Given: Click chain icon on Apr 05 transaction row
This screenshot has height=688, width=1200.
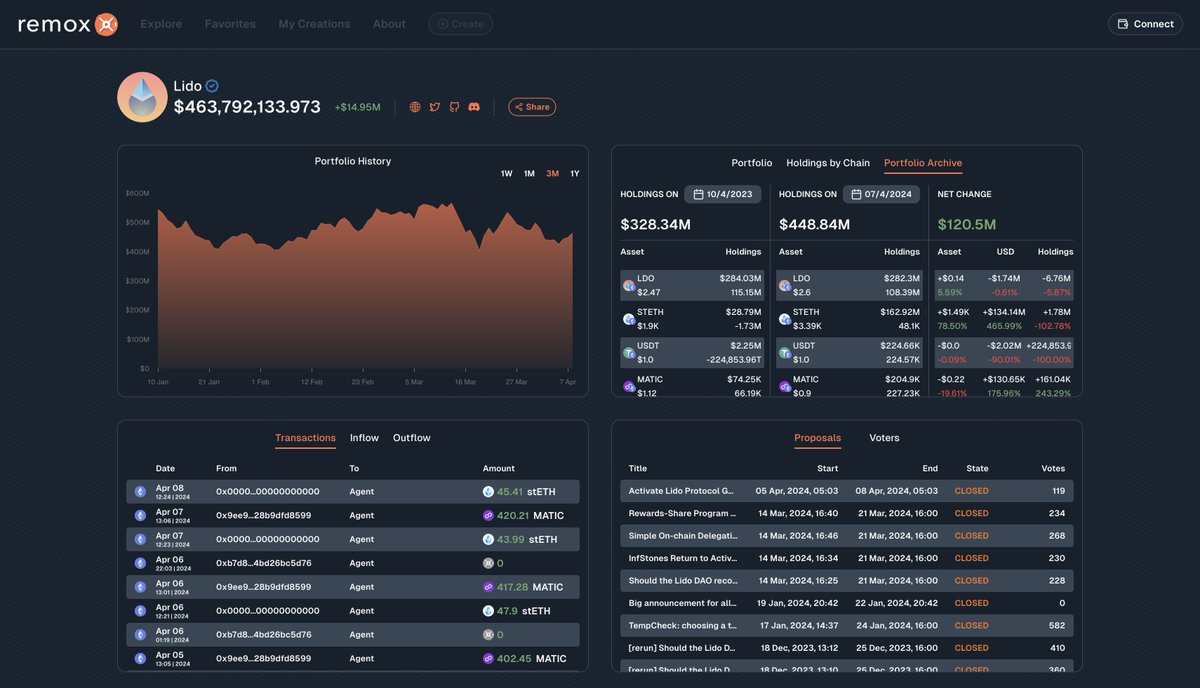Looking at the screenshot, I should click(x=140, y=659).
